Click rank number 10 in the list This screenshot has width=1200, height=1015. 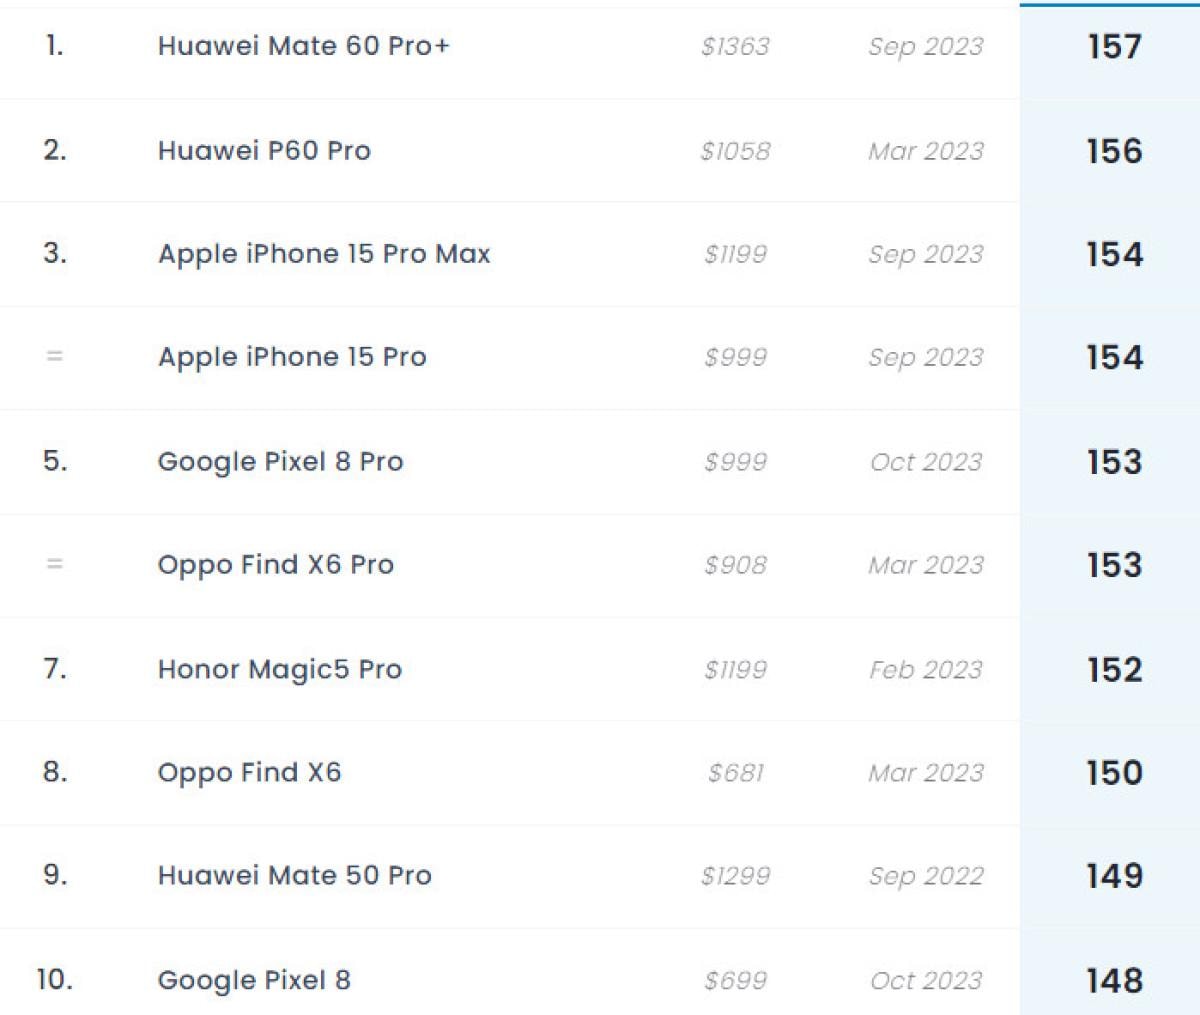click(54, 979)
